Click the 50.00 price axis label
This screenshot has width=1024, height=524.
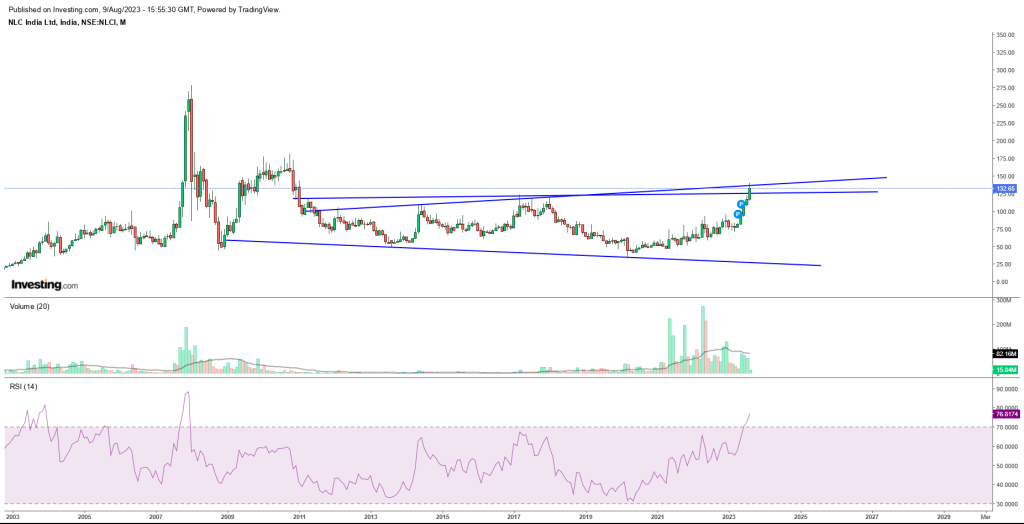pyautogui.click(x=1006, y=248)
